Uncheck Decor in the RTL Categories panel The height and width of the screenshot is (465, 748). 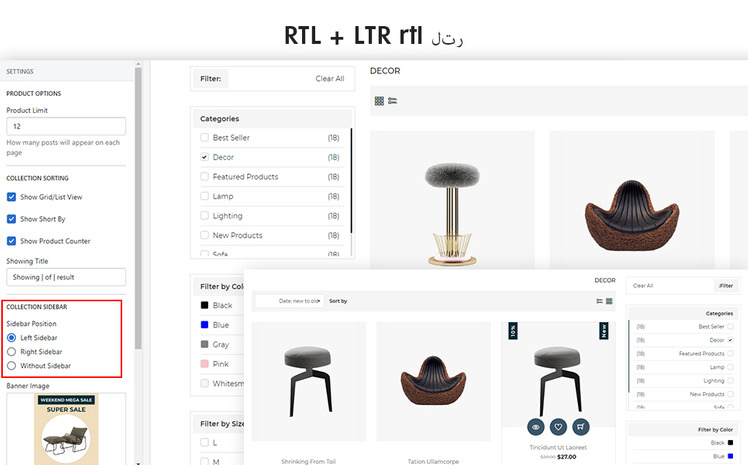point(730,340)
